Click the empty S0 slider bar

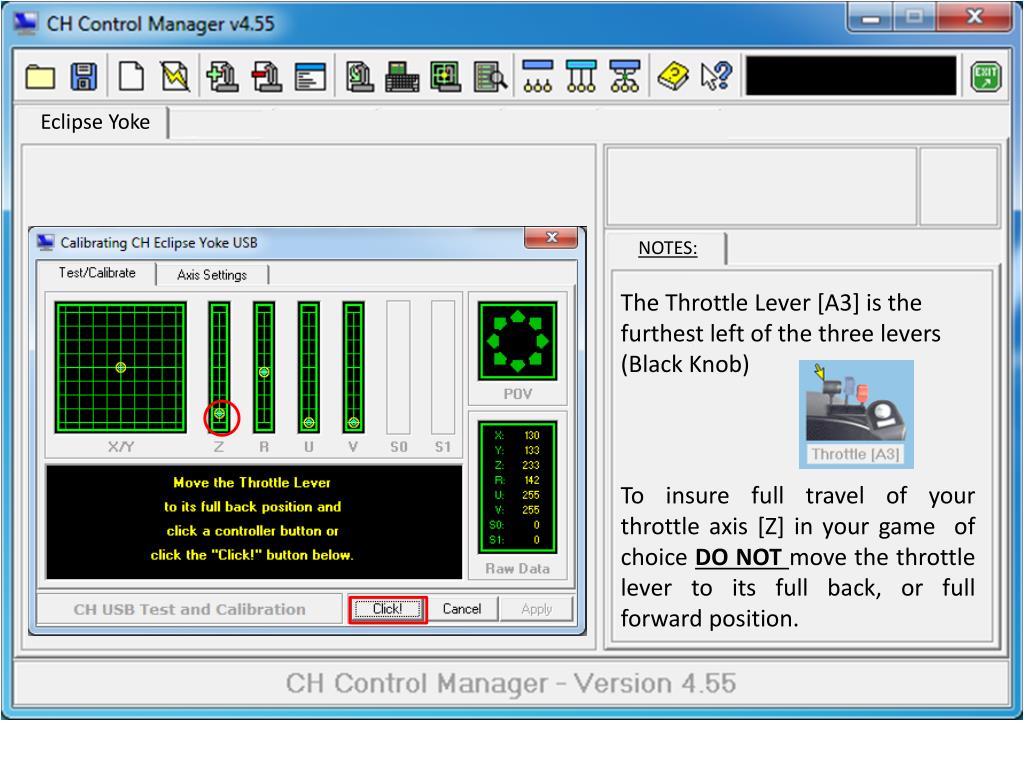(x=398, y=367)
